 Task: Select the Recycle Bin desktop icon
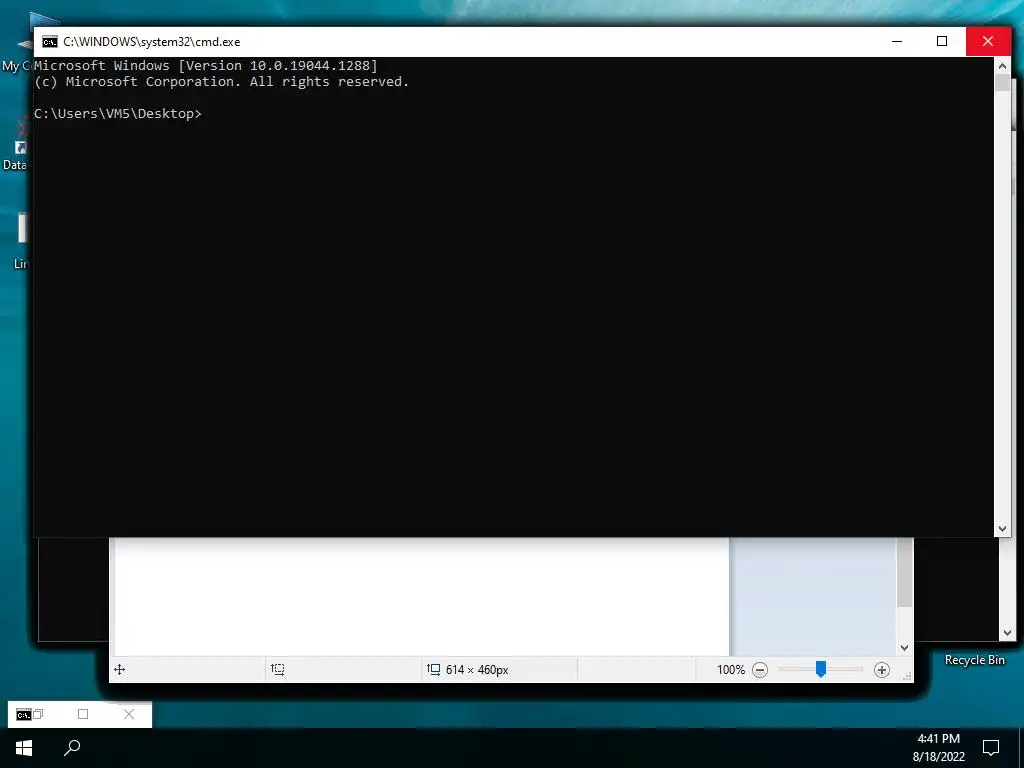click(x=974, y=660)
